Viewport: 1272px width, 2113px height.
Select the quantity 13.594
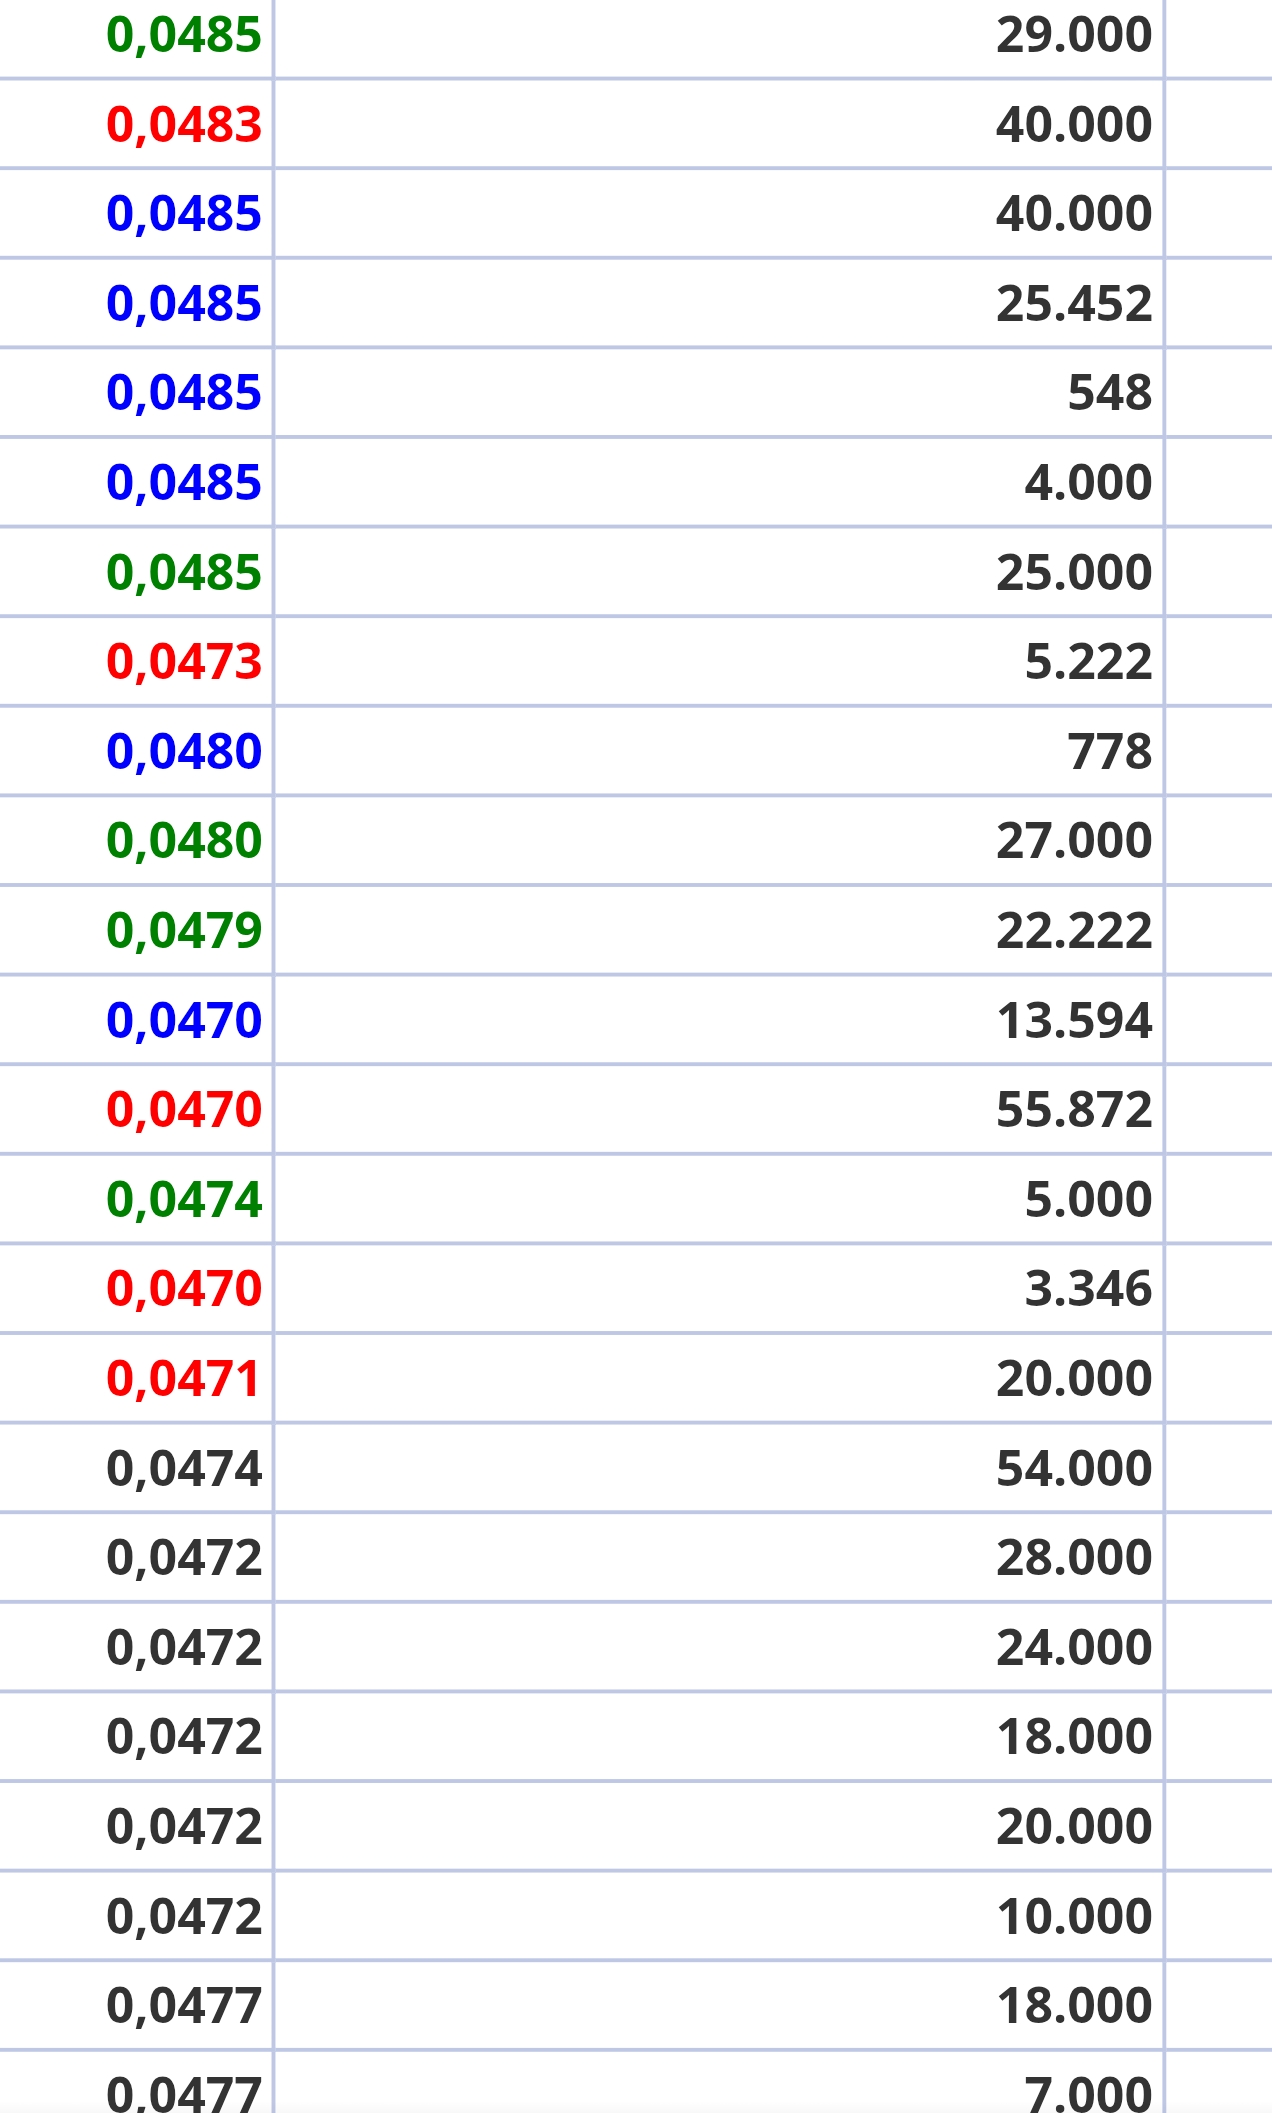[1074, 1020]
